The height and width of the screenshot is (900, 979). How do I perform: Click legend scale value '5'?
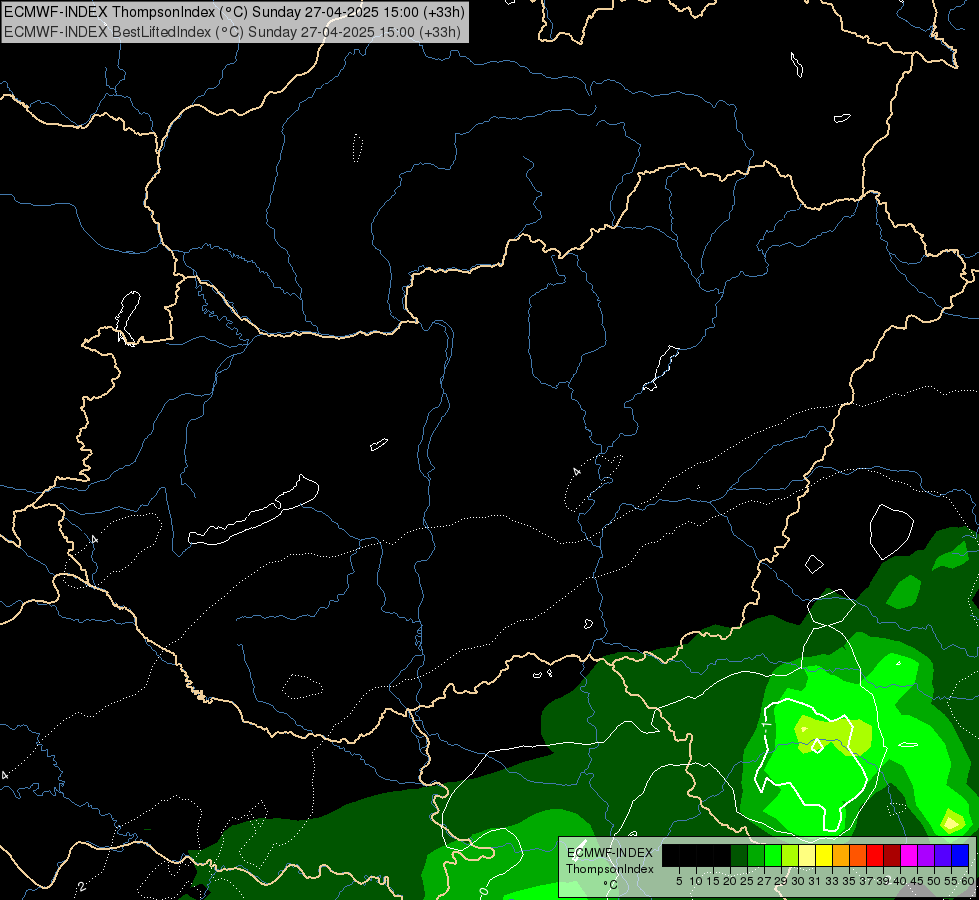[x=679, y=881]
